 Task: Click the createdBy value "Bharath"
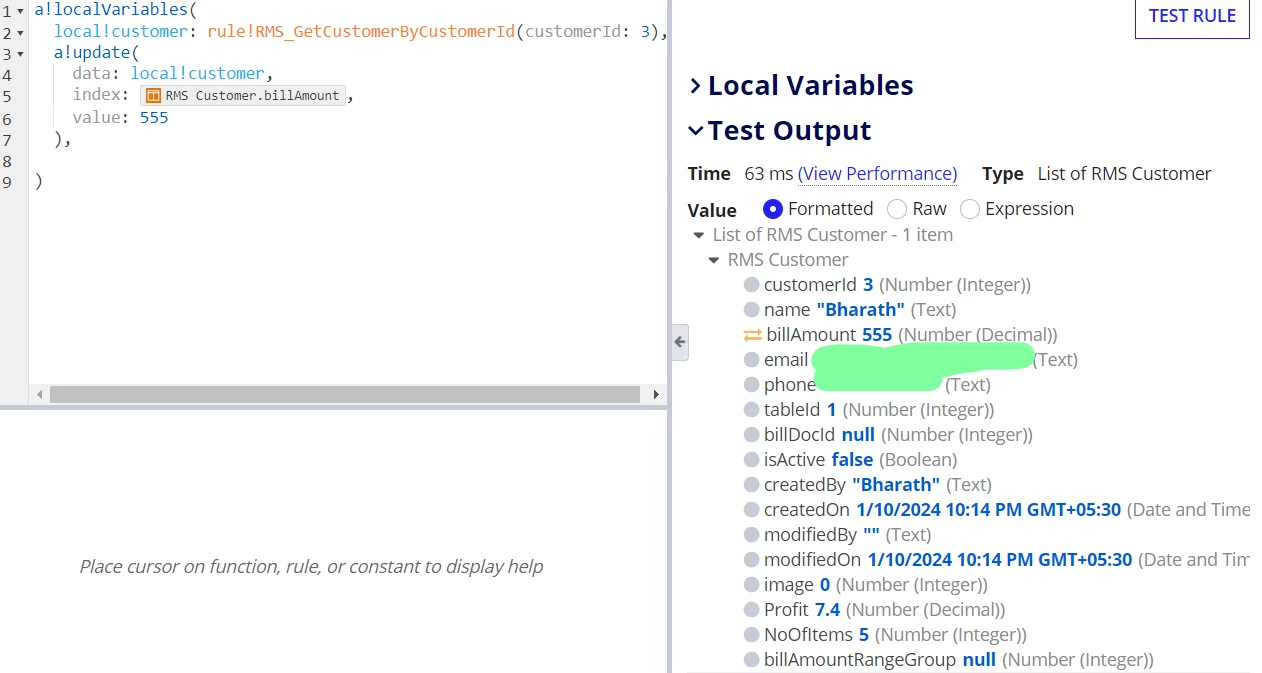pos(896,485)
